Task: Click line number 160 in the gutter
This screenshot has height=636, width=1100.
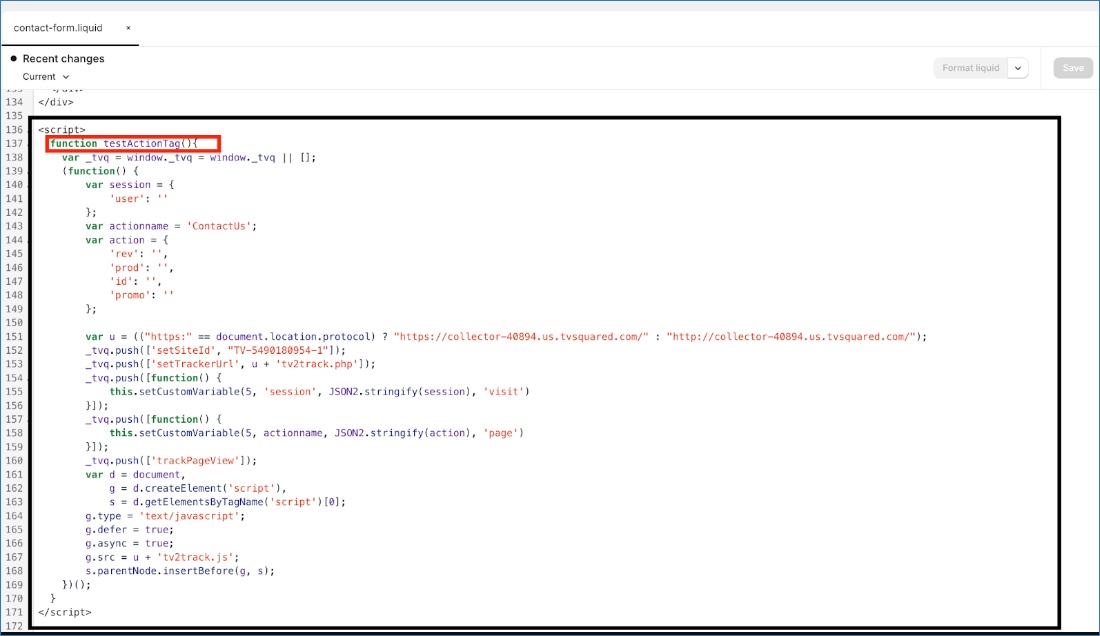Action: coord(14,461)
